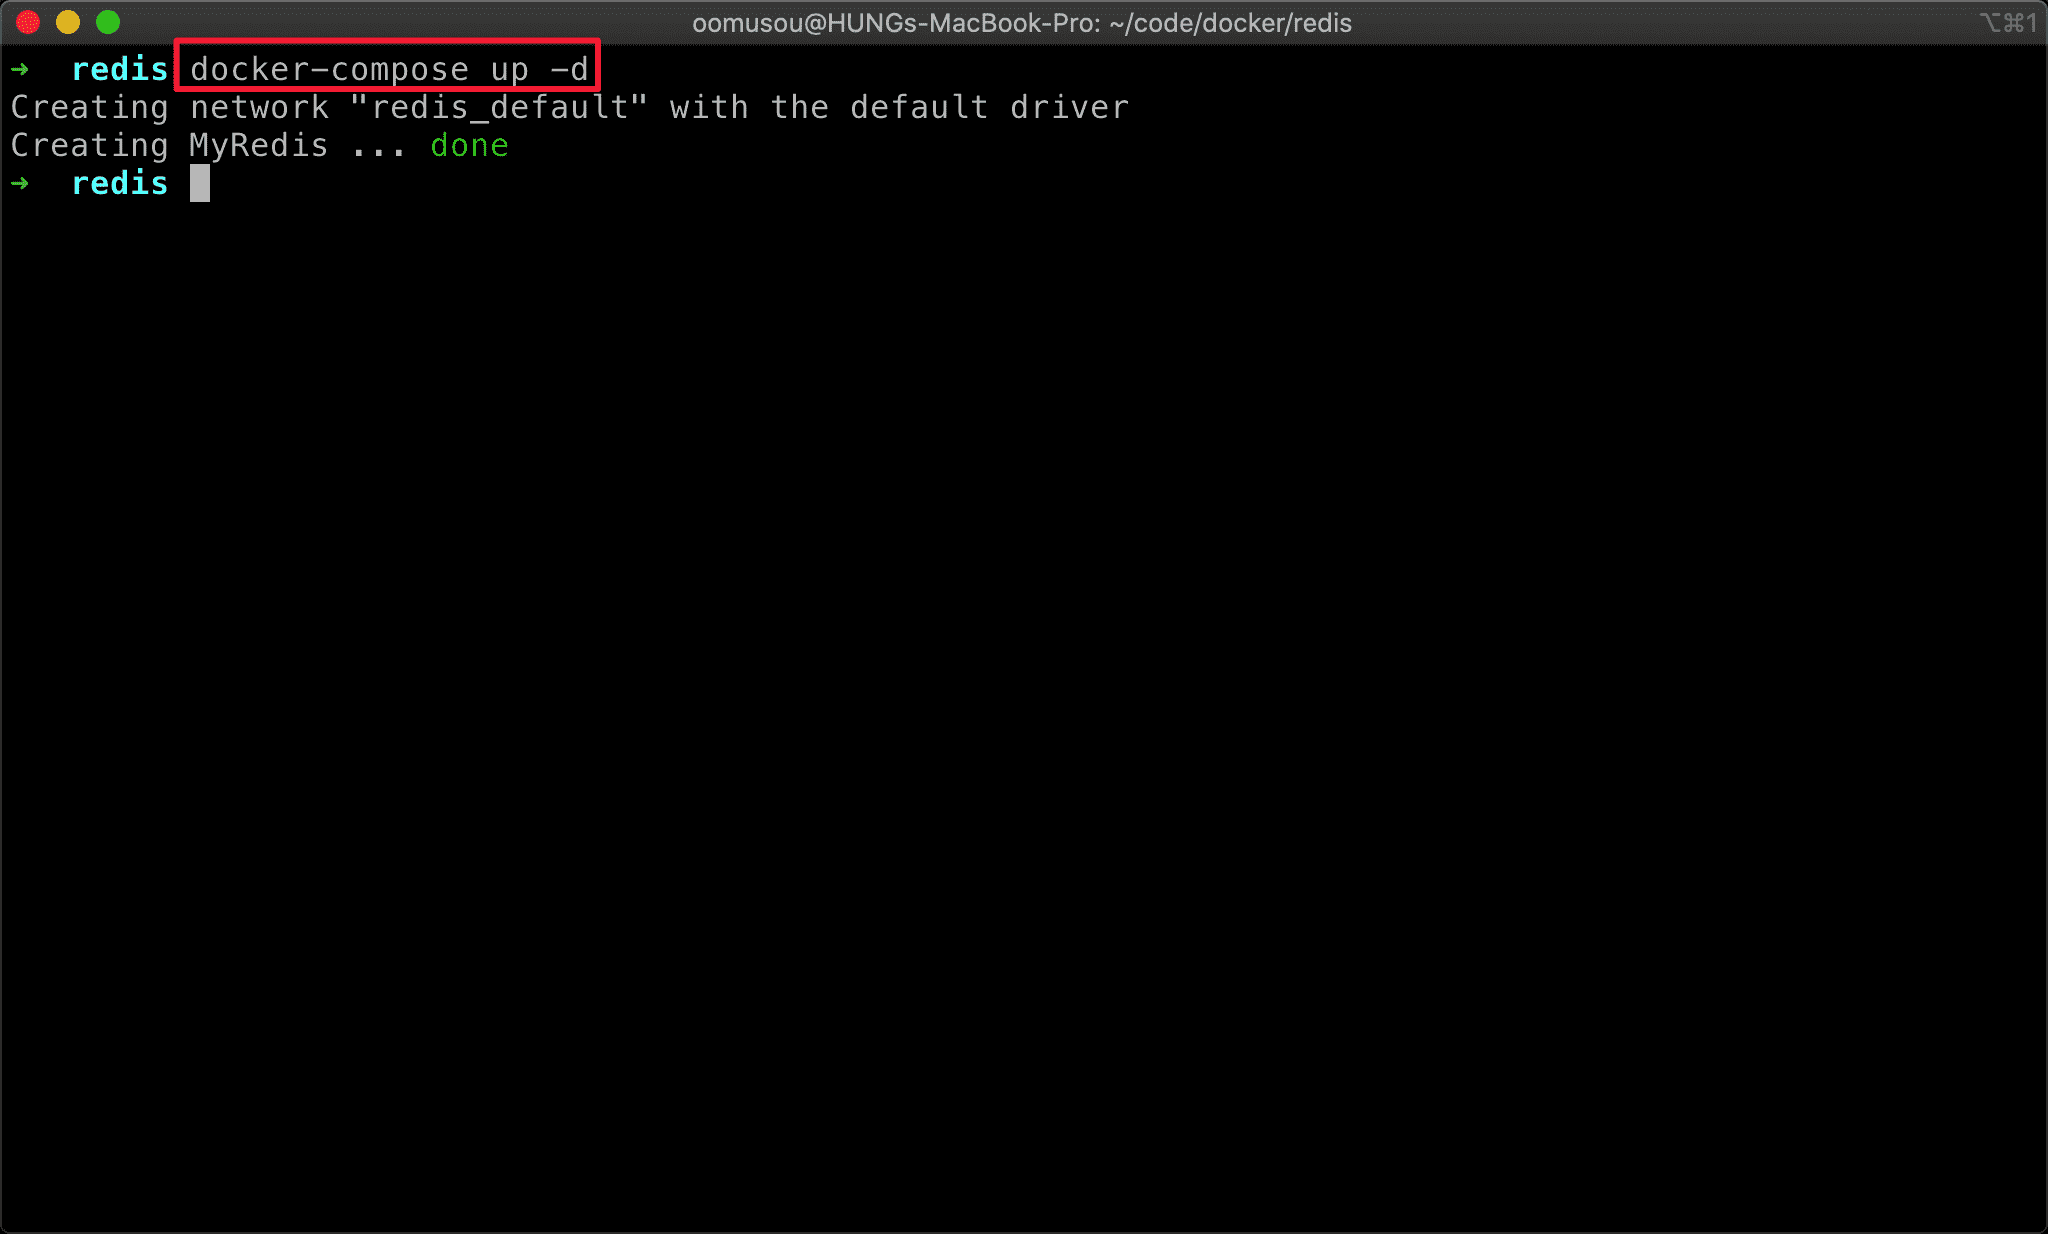Click the terminal window title bar

(1024, 22)
